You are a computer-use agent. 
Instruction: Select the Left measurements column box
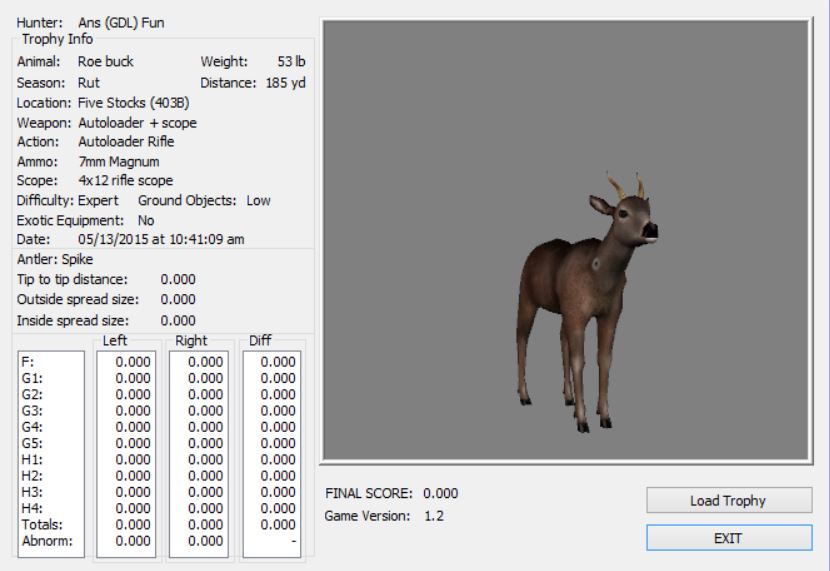[x=125, y=453]
